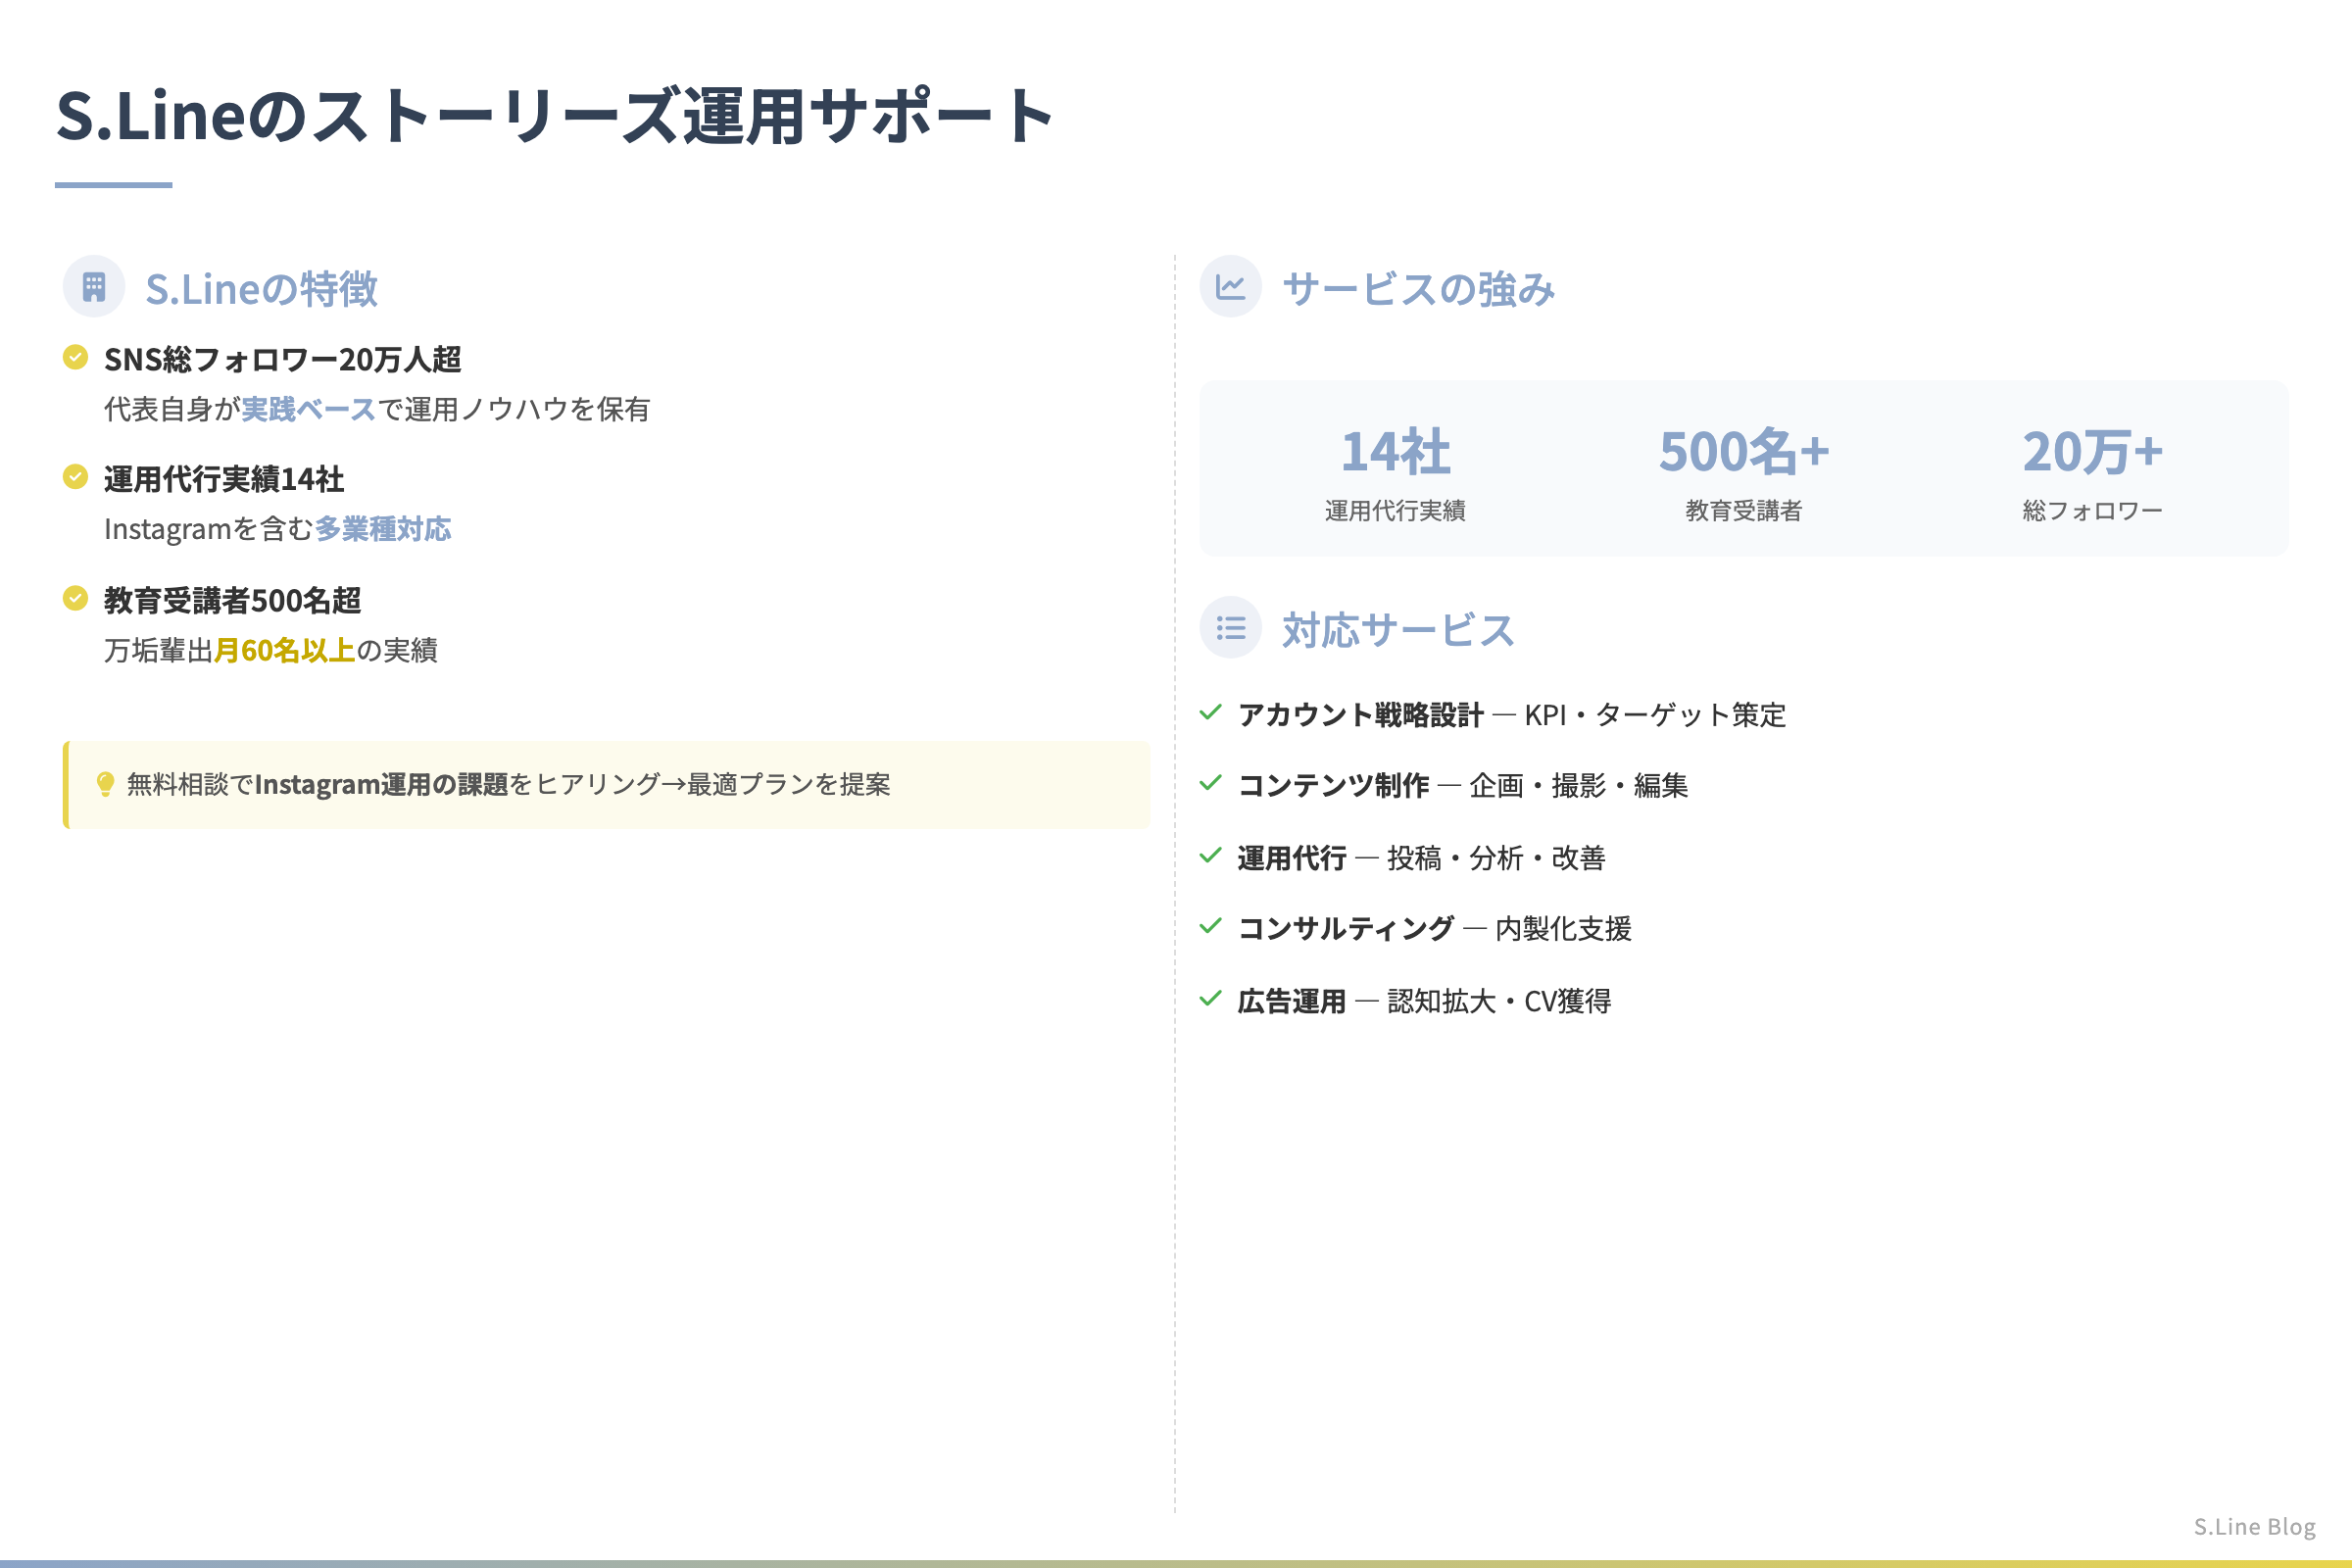The width and height of the screenshot is (2352, 1568).
Task: Click the highlighted text 月60名以上
Action: click(x=284, y=650)
